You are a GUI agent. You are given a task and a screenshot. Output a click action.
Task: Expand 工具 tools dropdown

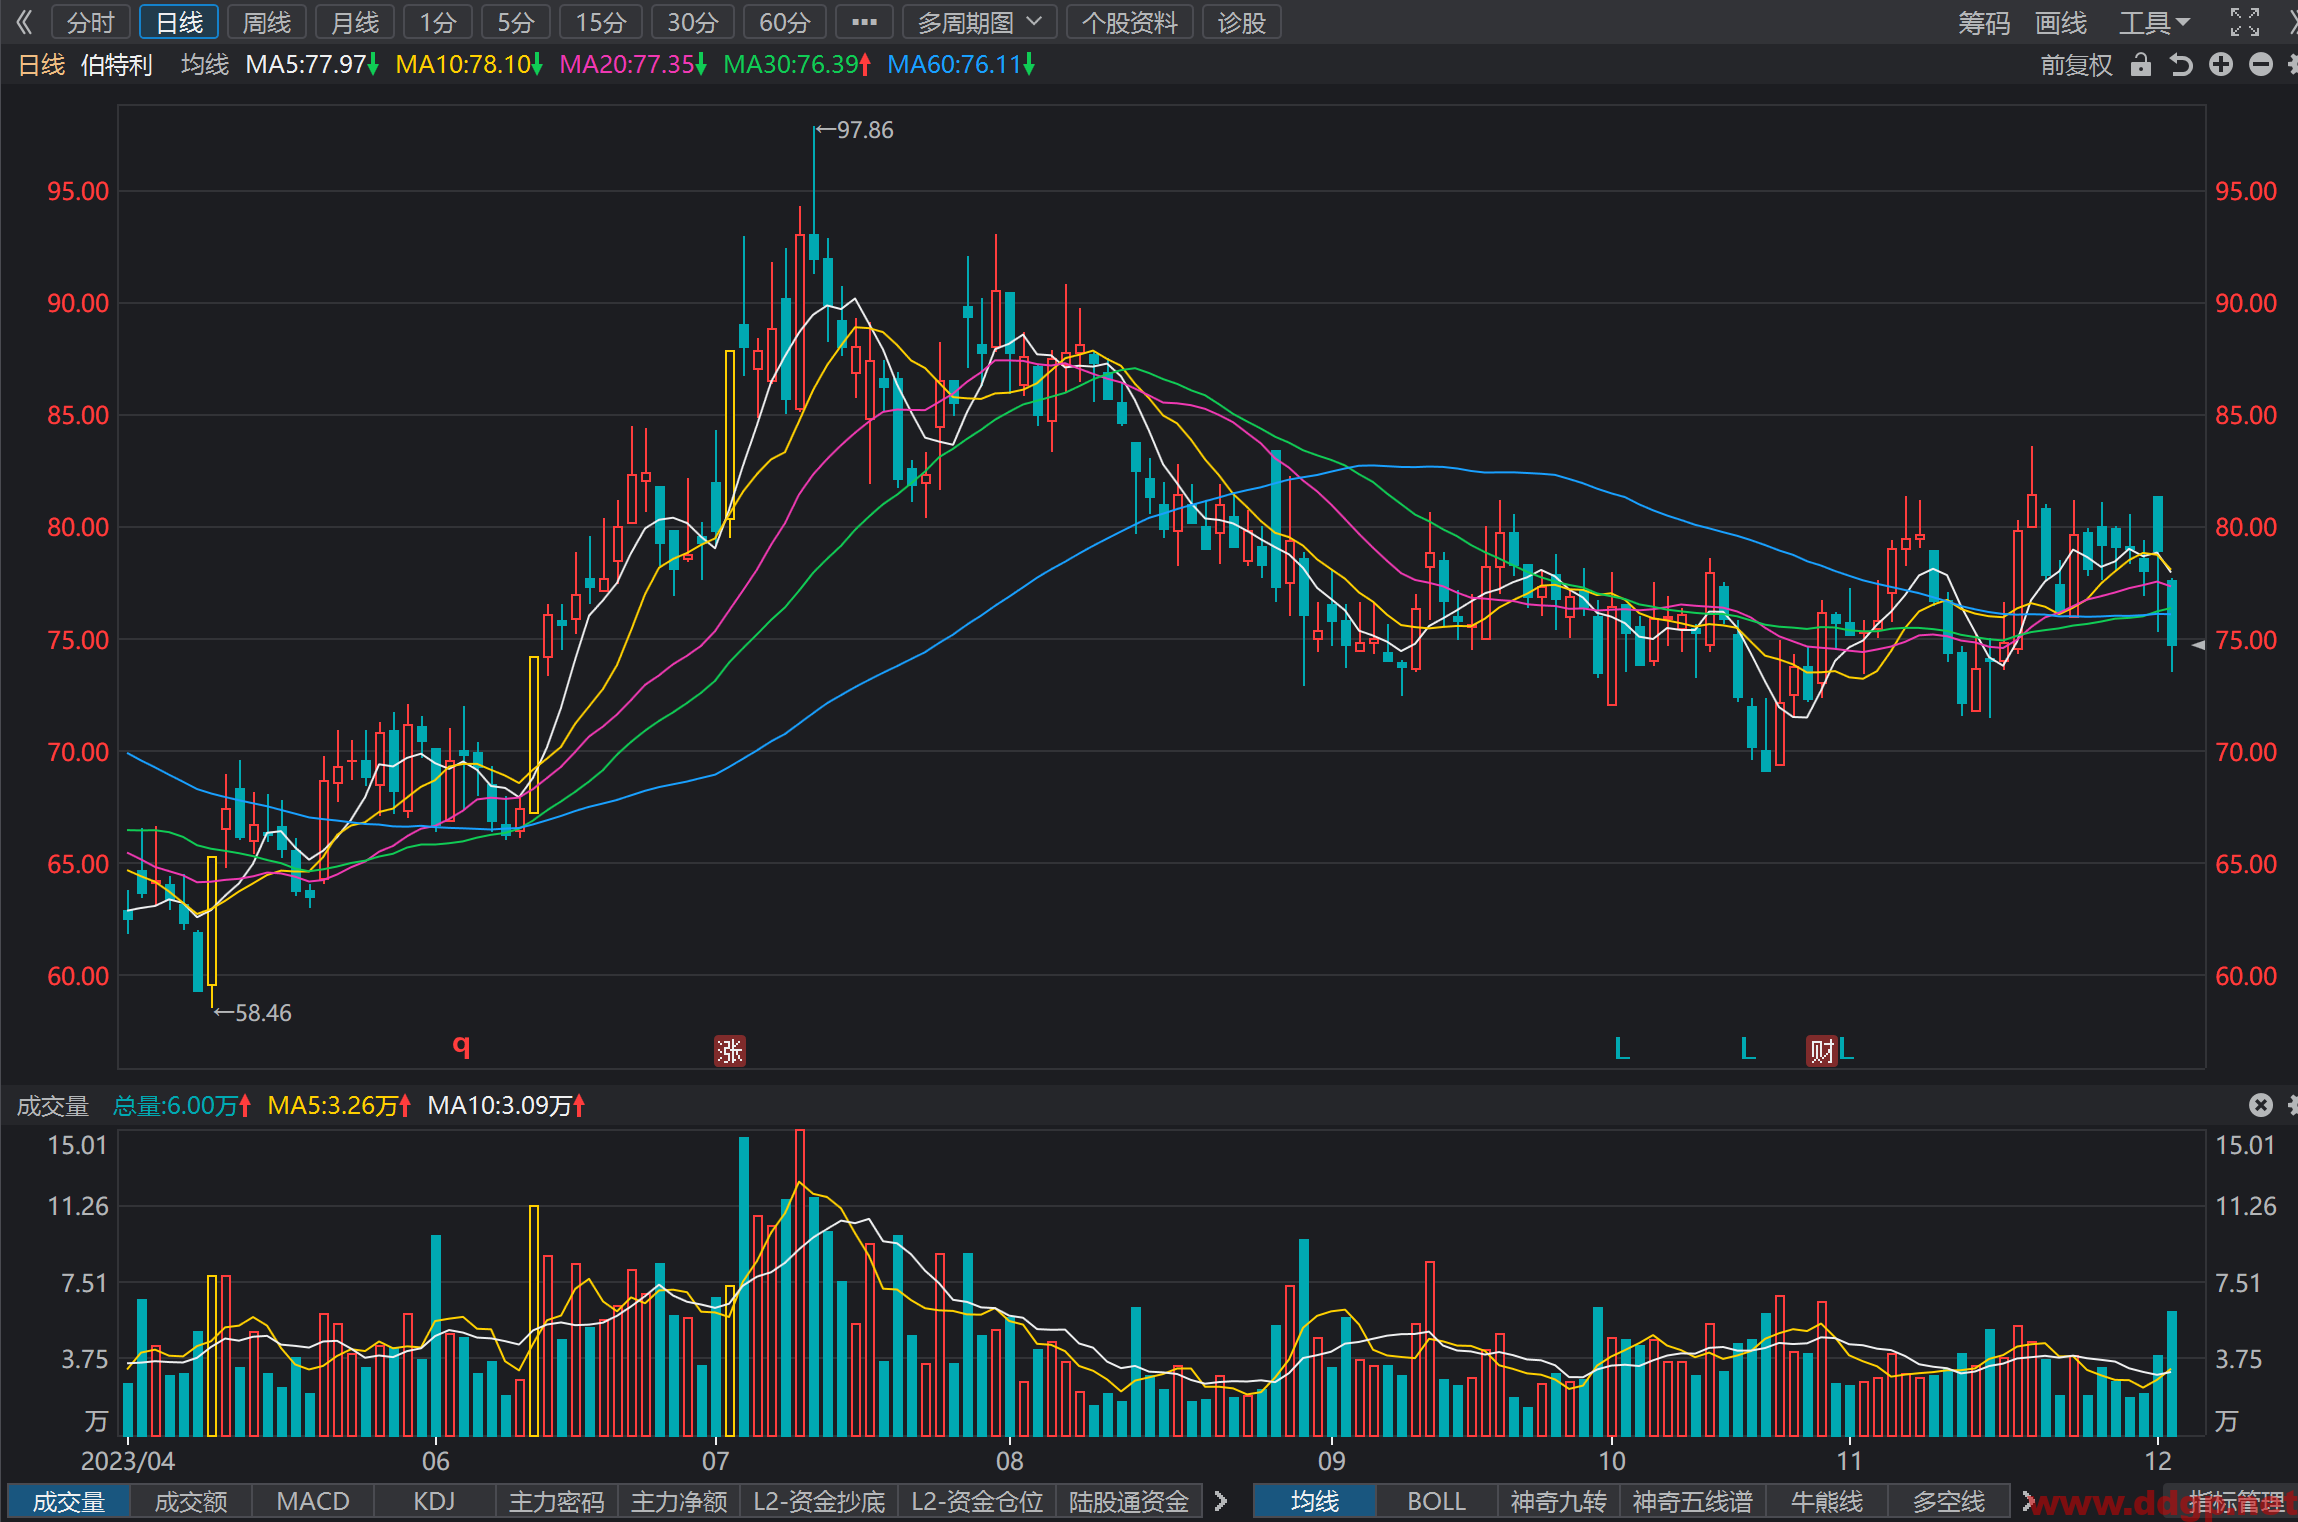click(2154, 22)
